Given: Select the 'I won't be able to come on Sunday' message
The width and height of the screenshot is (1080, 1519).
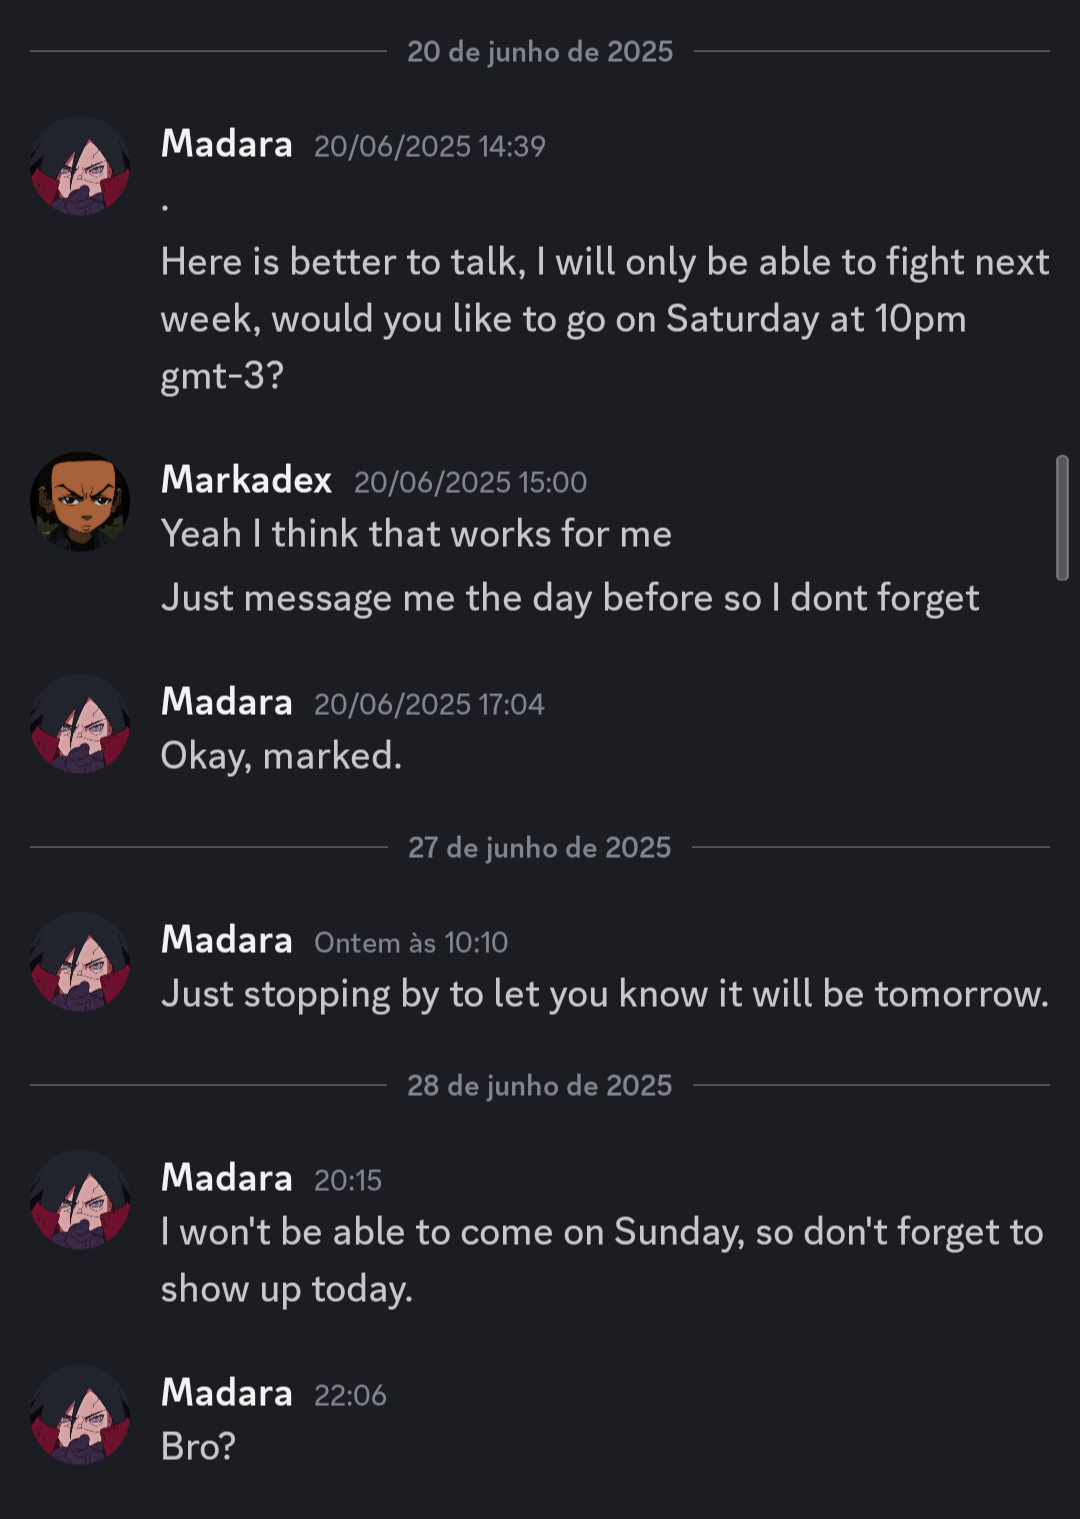Looking at the screenshot, I should (x=602, y=1260).
